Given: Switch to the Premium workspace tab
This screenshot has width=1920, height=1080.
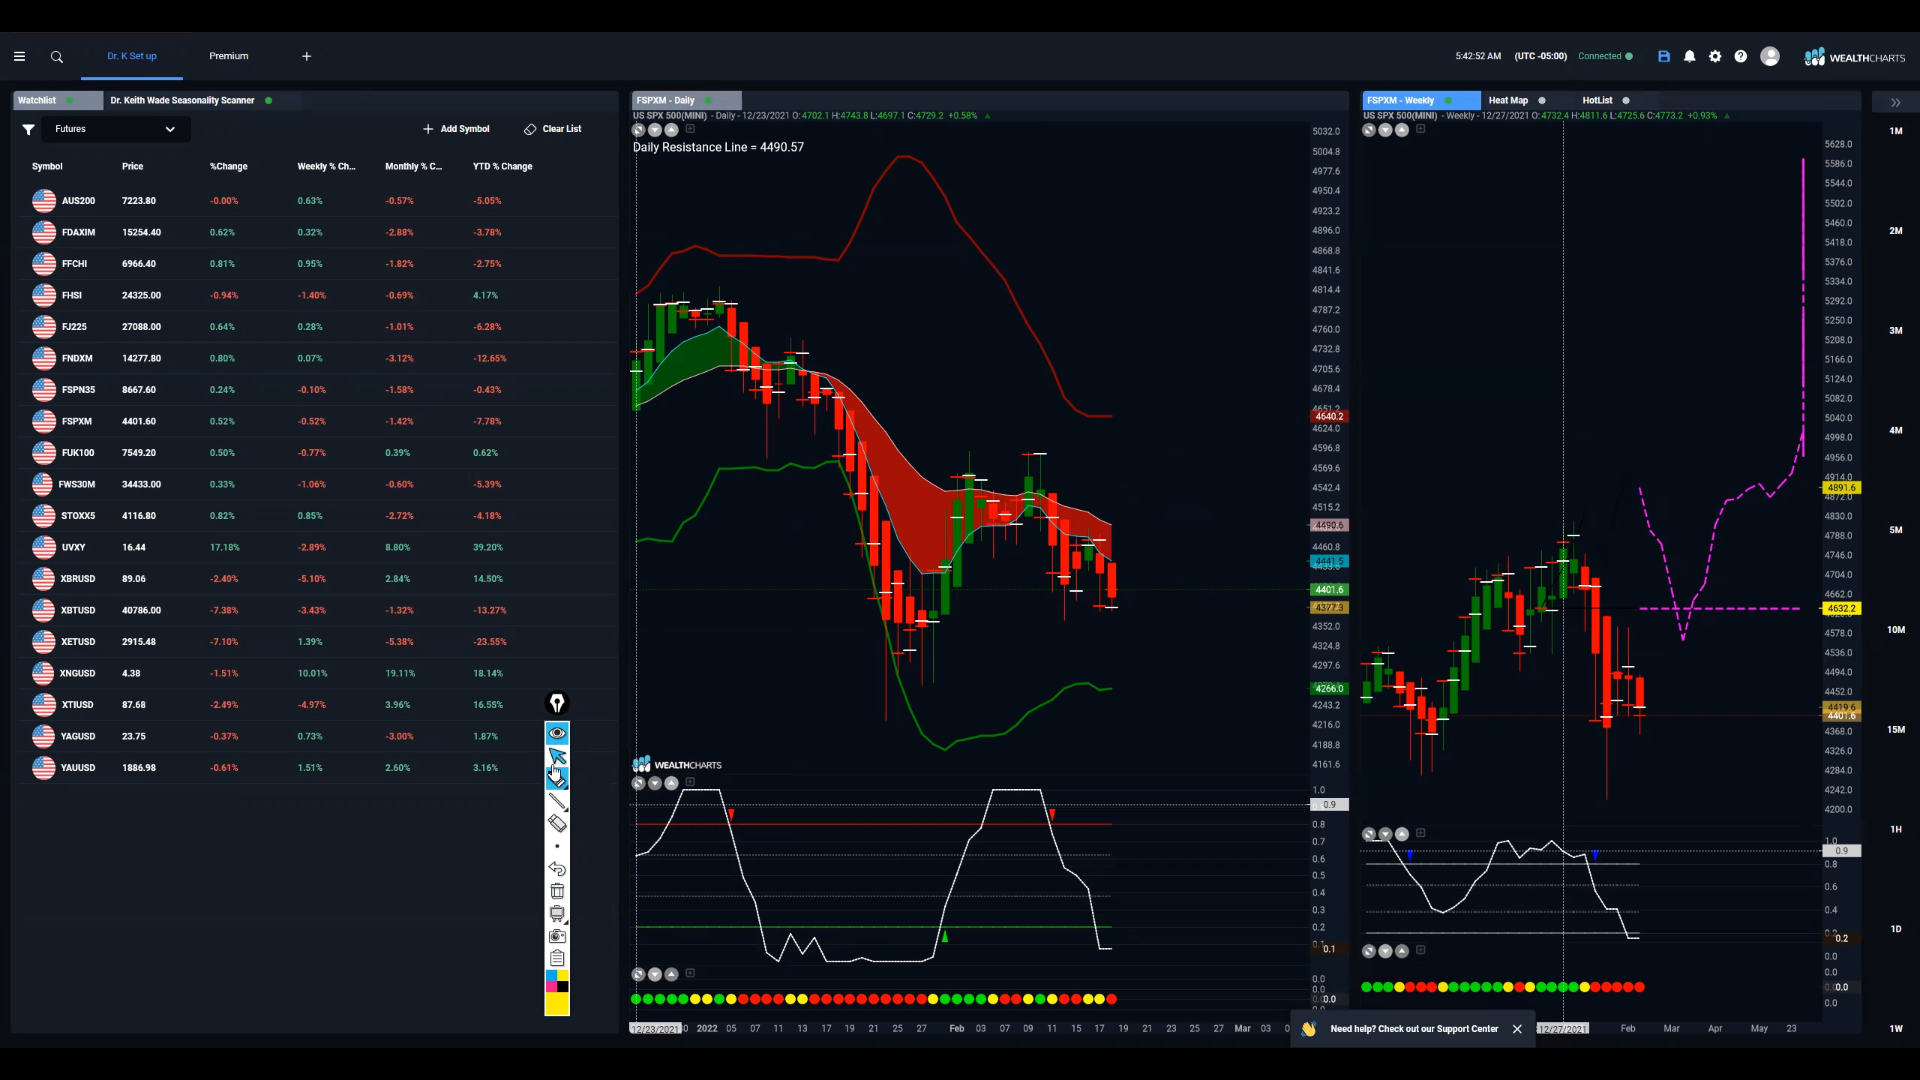Looking at the screenshot, I should pos(229,57).
